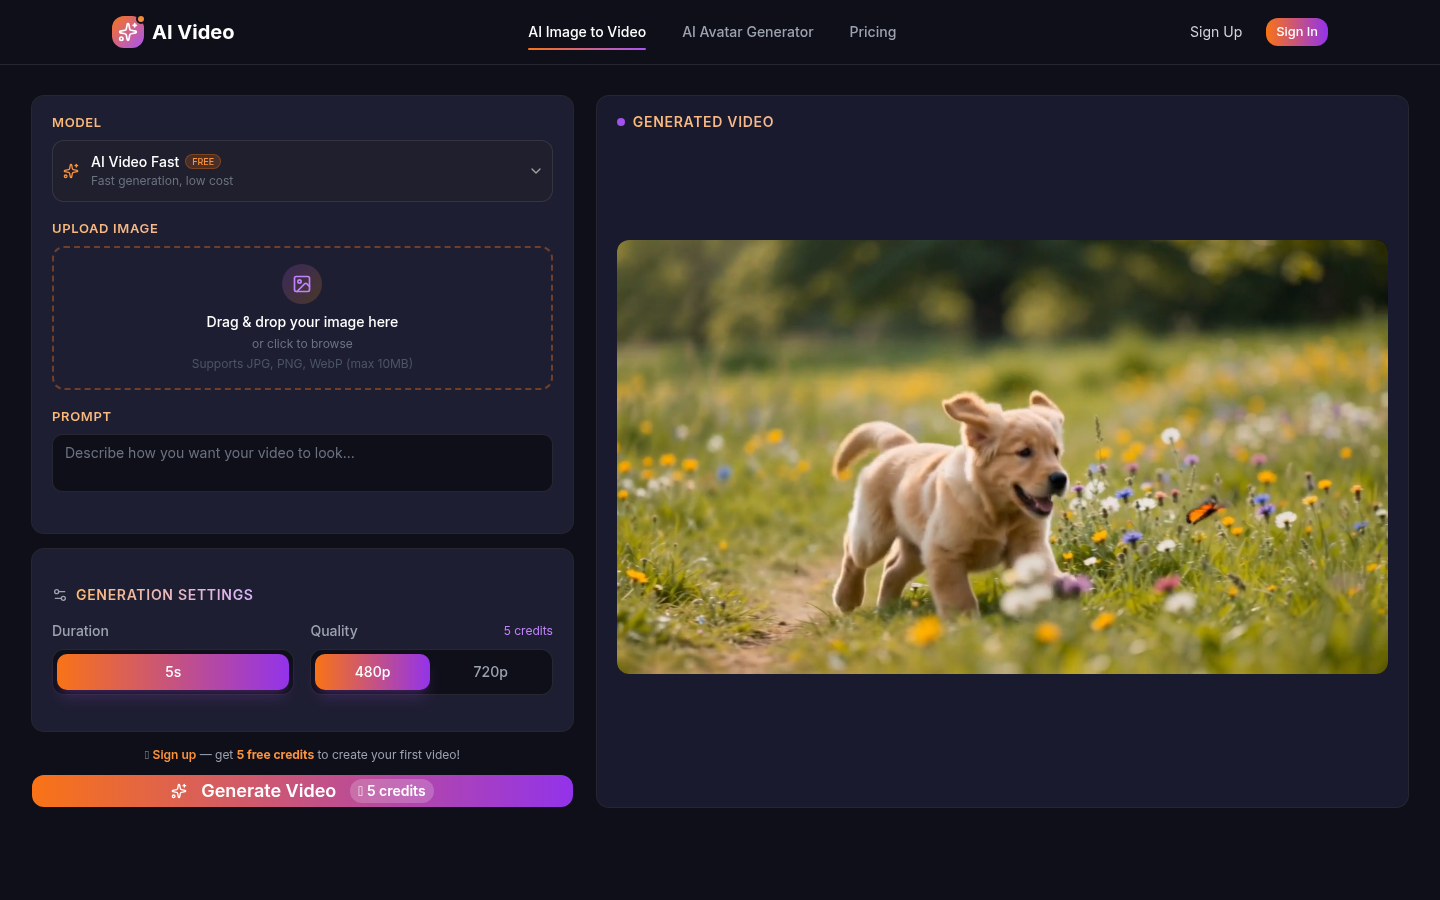The image size is (1440, 900).
Task: Click the model sparkle icon beside AI Video Fast
Action: [x=71, y=171]
